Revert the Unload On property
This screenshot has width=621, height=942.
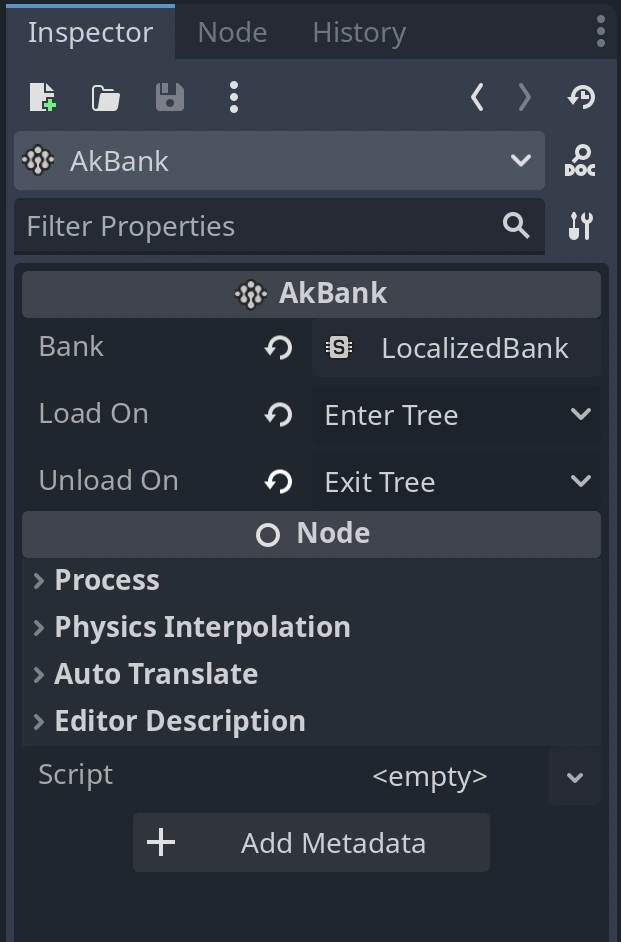[x=281, y=481]
